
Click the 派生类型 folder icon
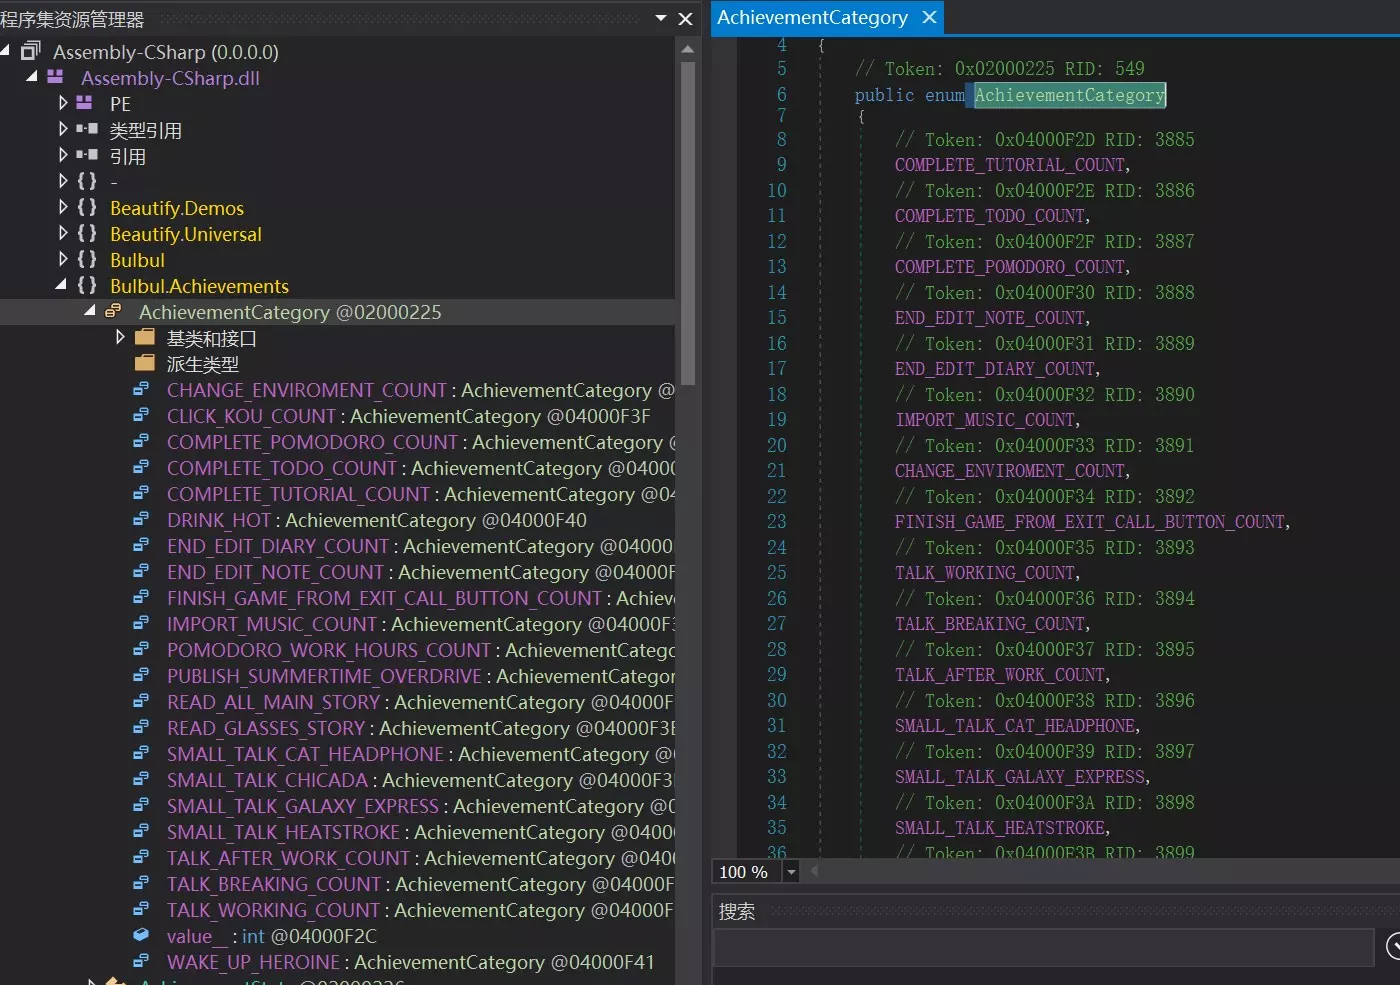click(x=145, y=363)
